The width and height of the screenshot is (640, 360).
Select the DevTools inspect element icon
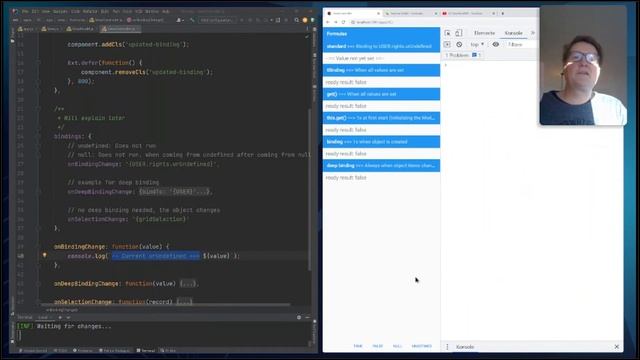click(x=448, y=33)
